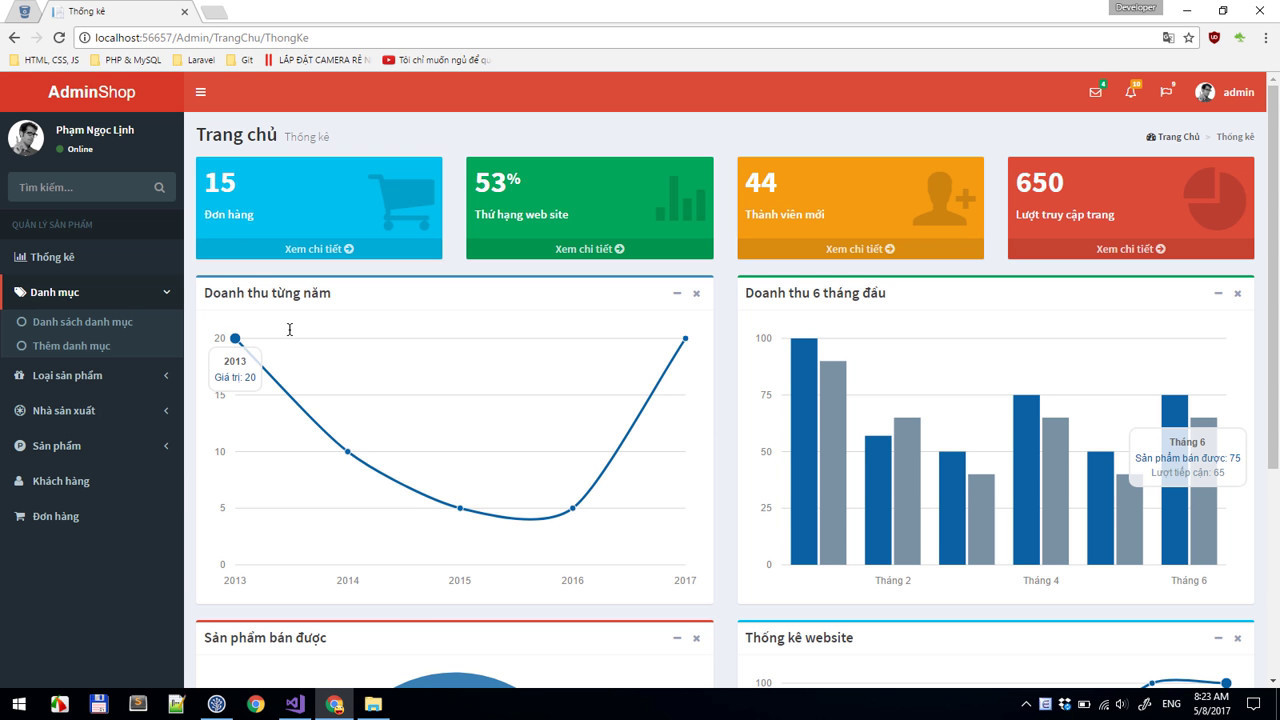Image resolution: width=1280 pixels, height=720 pixels.
Task: Open Đơn hàng in the sidebar
Action: tap(92, 516)
